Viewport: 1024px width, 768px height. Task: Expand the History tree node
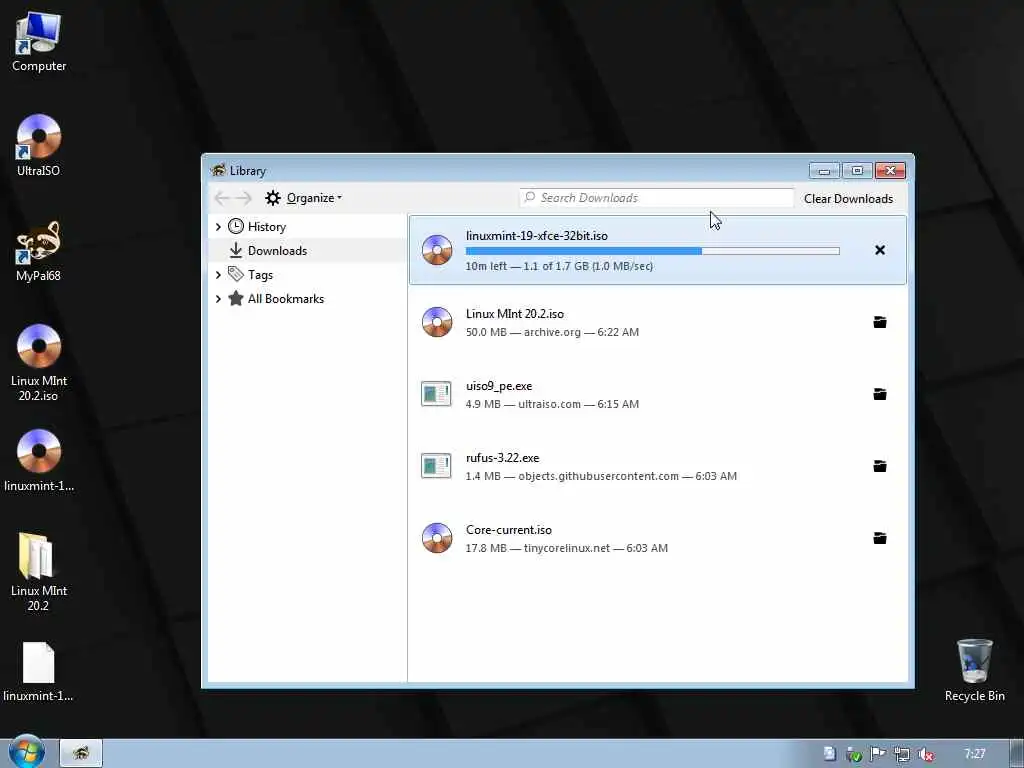pos(218,227)
